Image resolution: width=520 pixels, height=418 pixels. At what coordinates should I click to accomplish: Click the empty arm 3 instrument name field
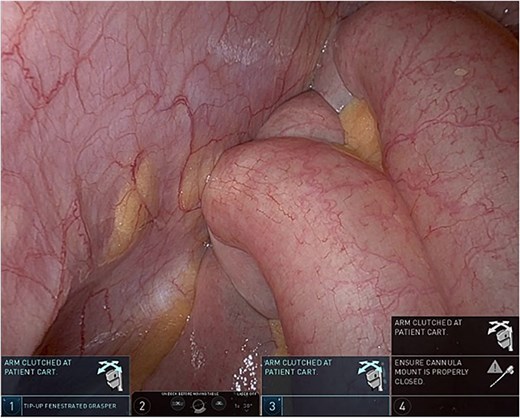[336, 406]
